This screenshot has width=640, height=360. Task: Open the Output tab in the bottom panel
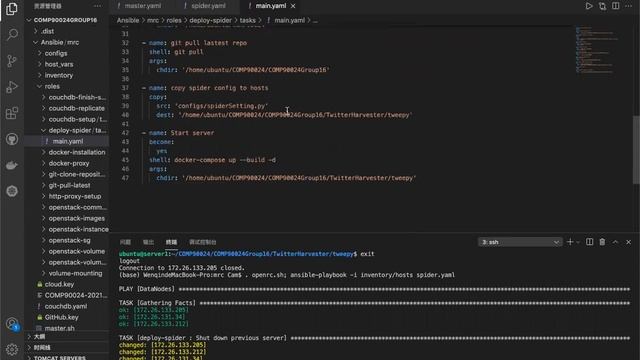(x=148, y=242)
